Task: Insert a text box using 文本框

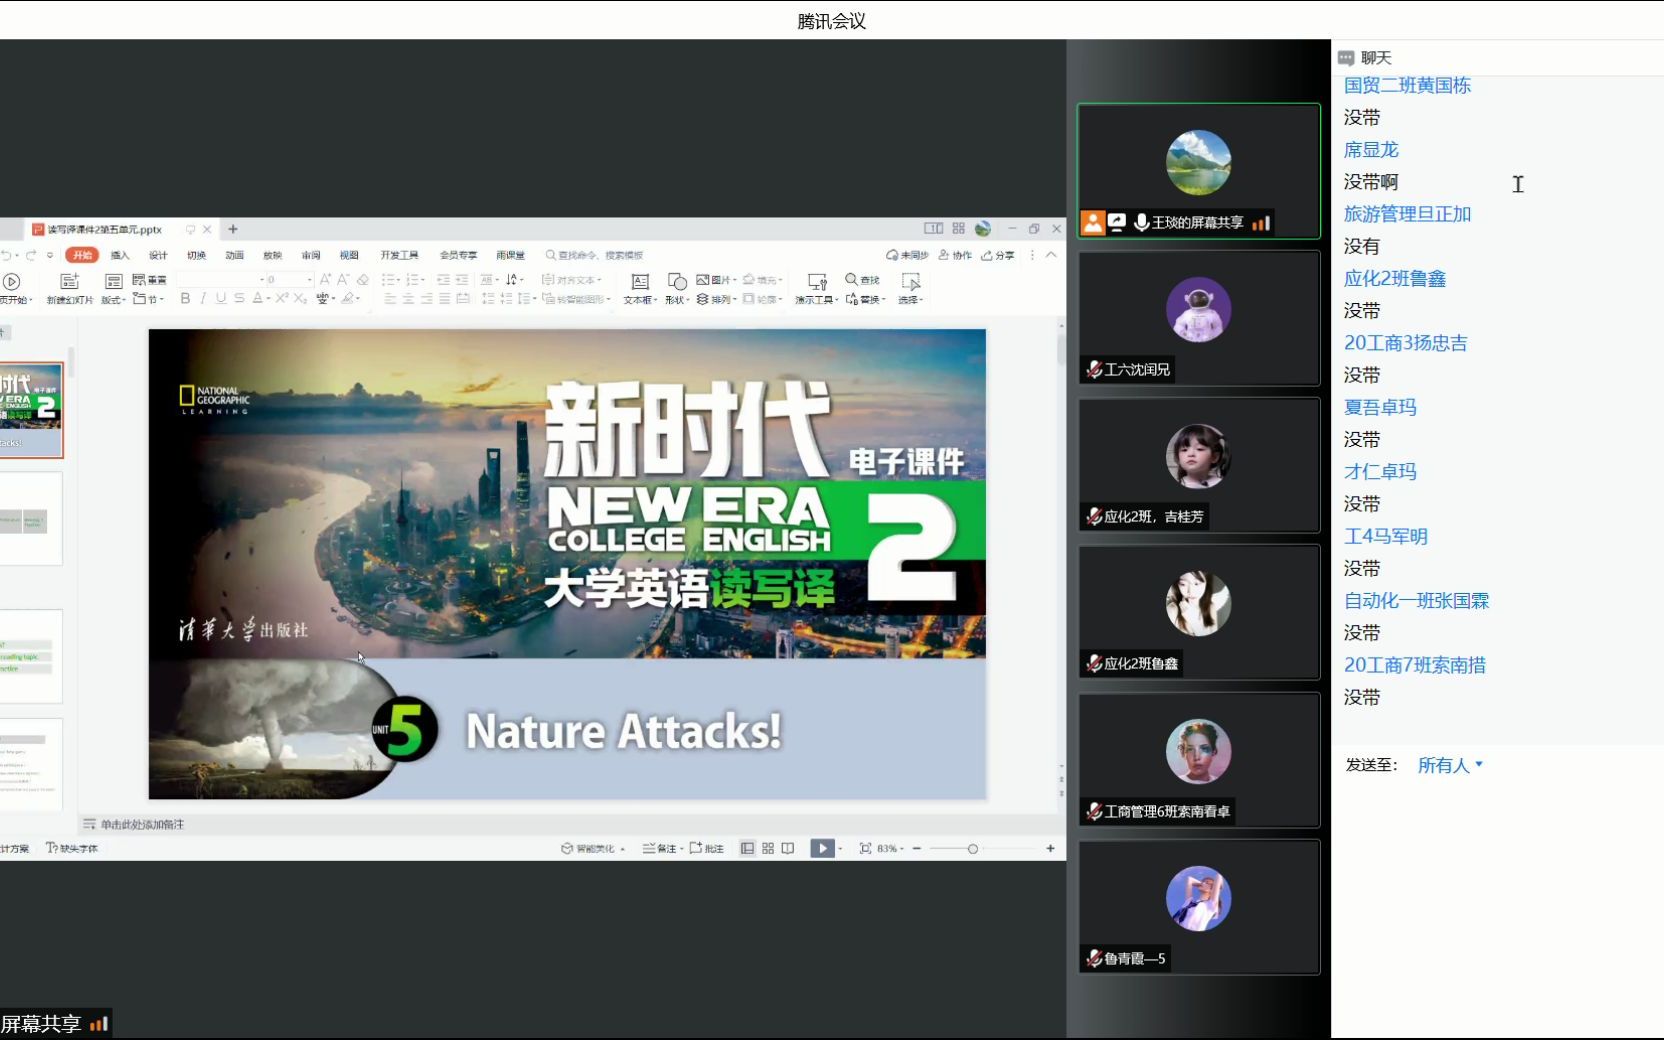Action: 640,289
